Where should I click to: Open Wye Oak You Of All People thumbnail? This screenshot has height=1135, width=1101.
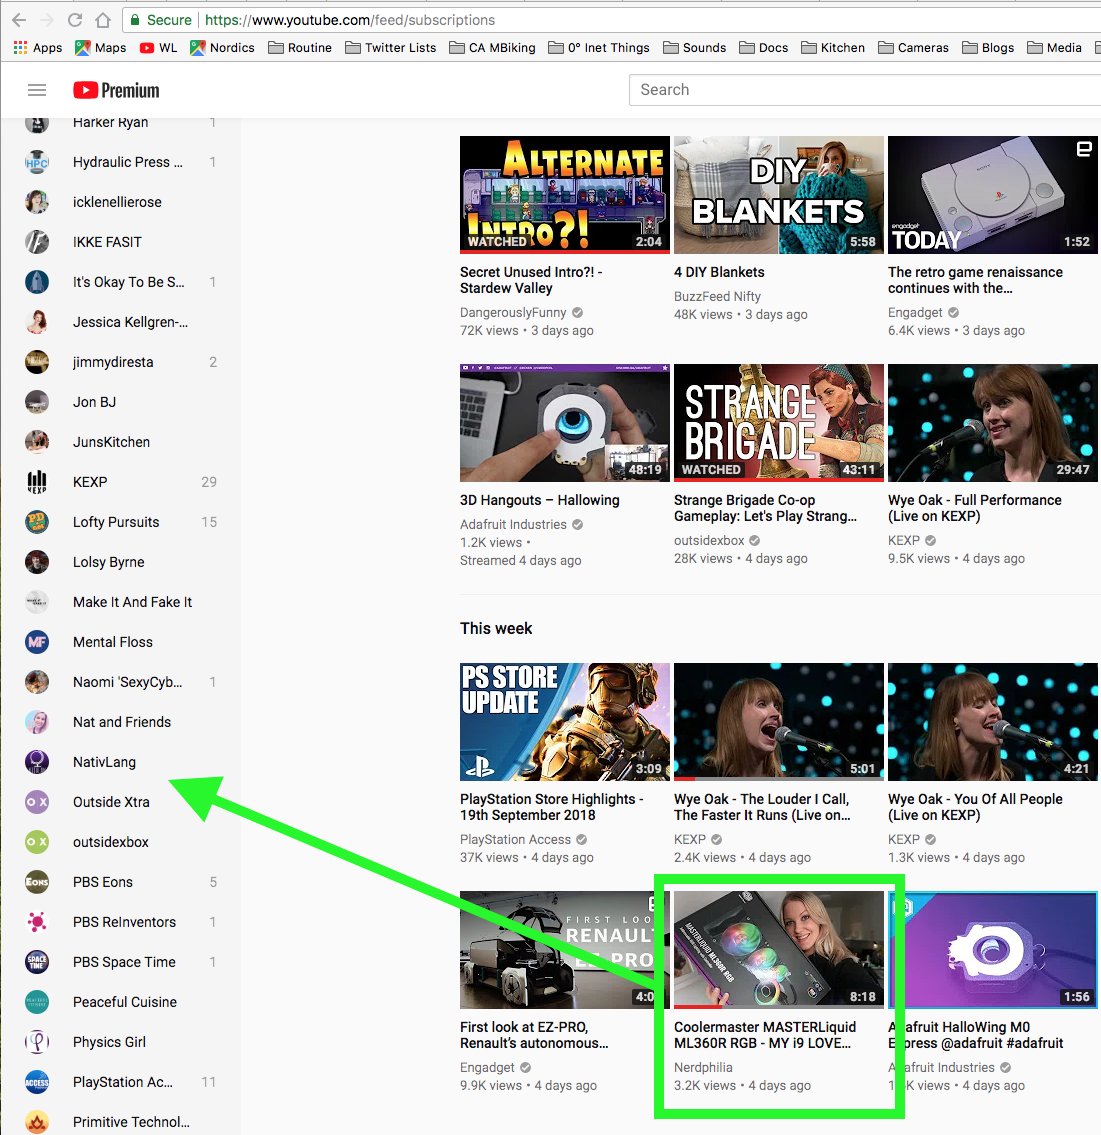992,722
